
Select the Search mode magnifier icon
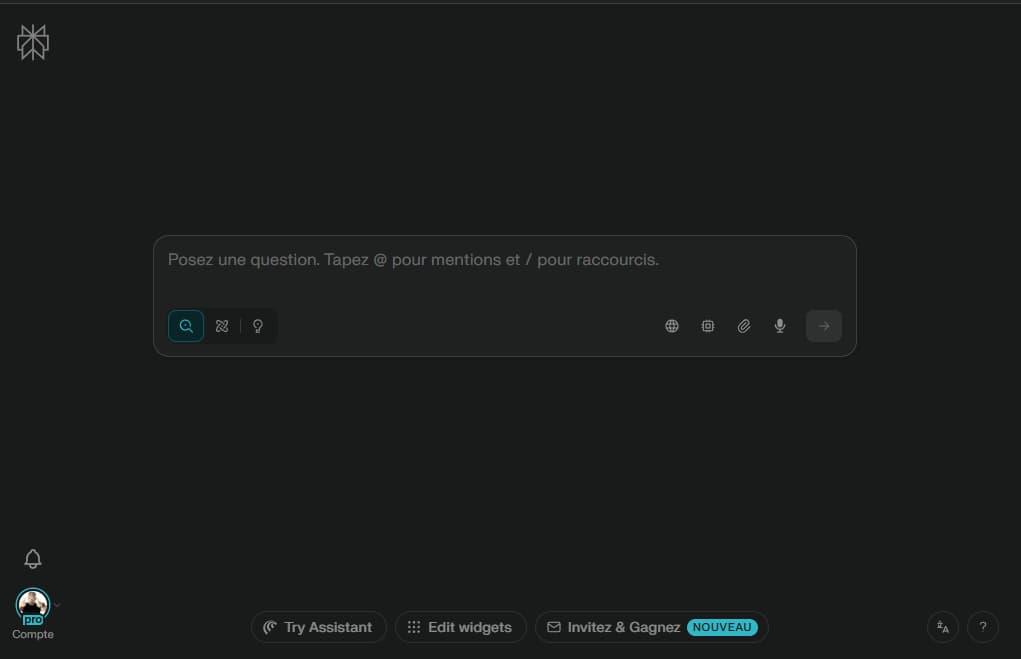click(186, 326)
